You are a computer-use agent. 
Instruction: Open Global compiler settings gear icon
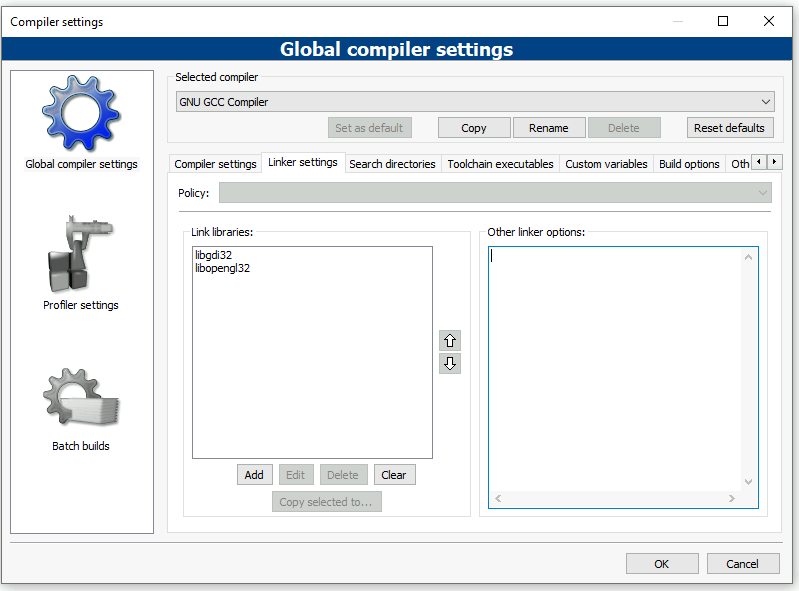click(81, 114)
